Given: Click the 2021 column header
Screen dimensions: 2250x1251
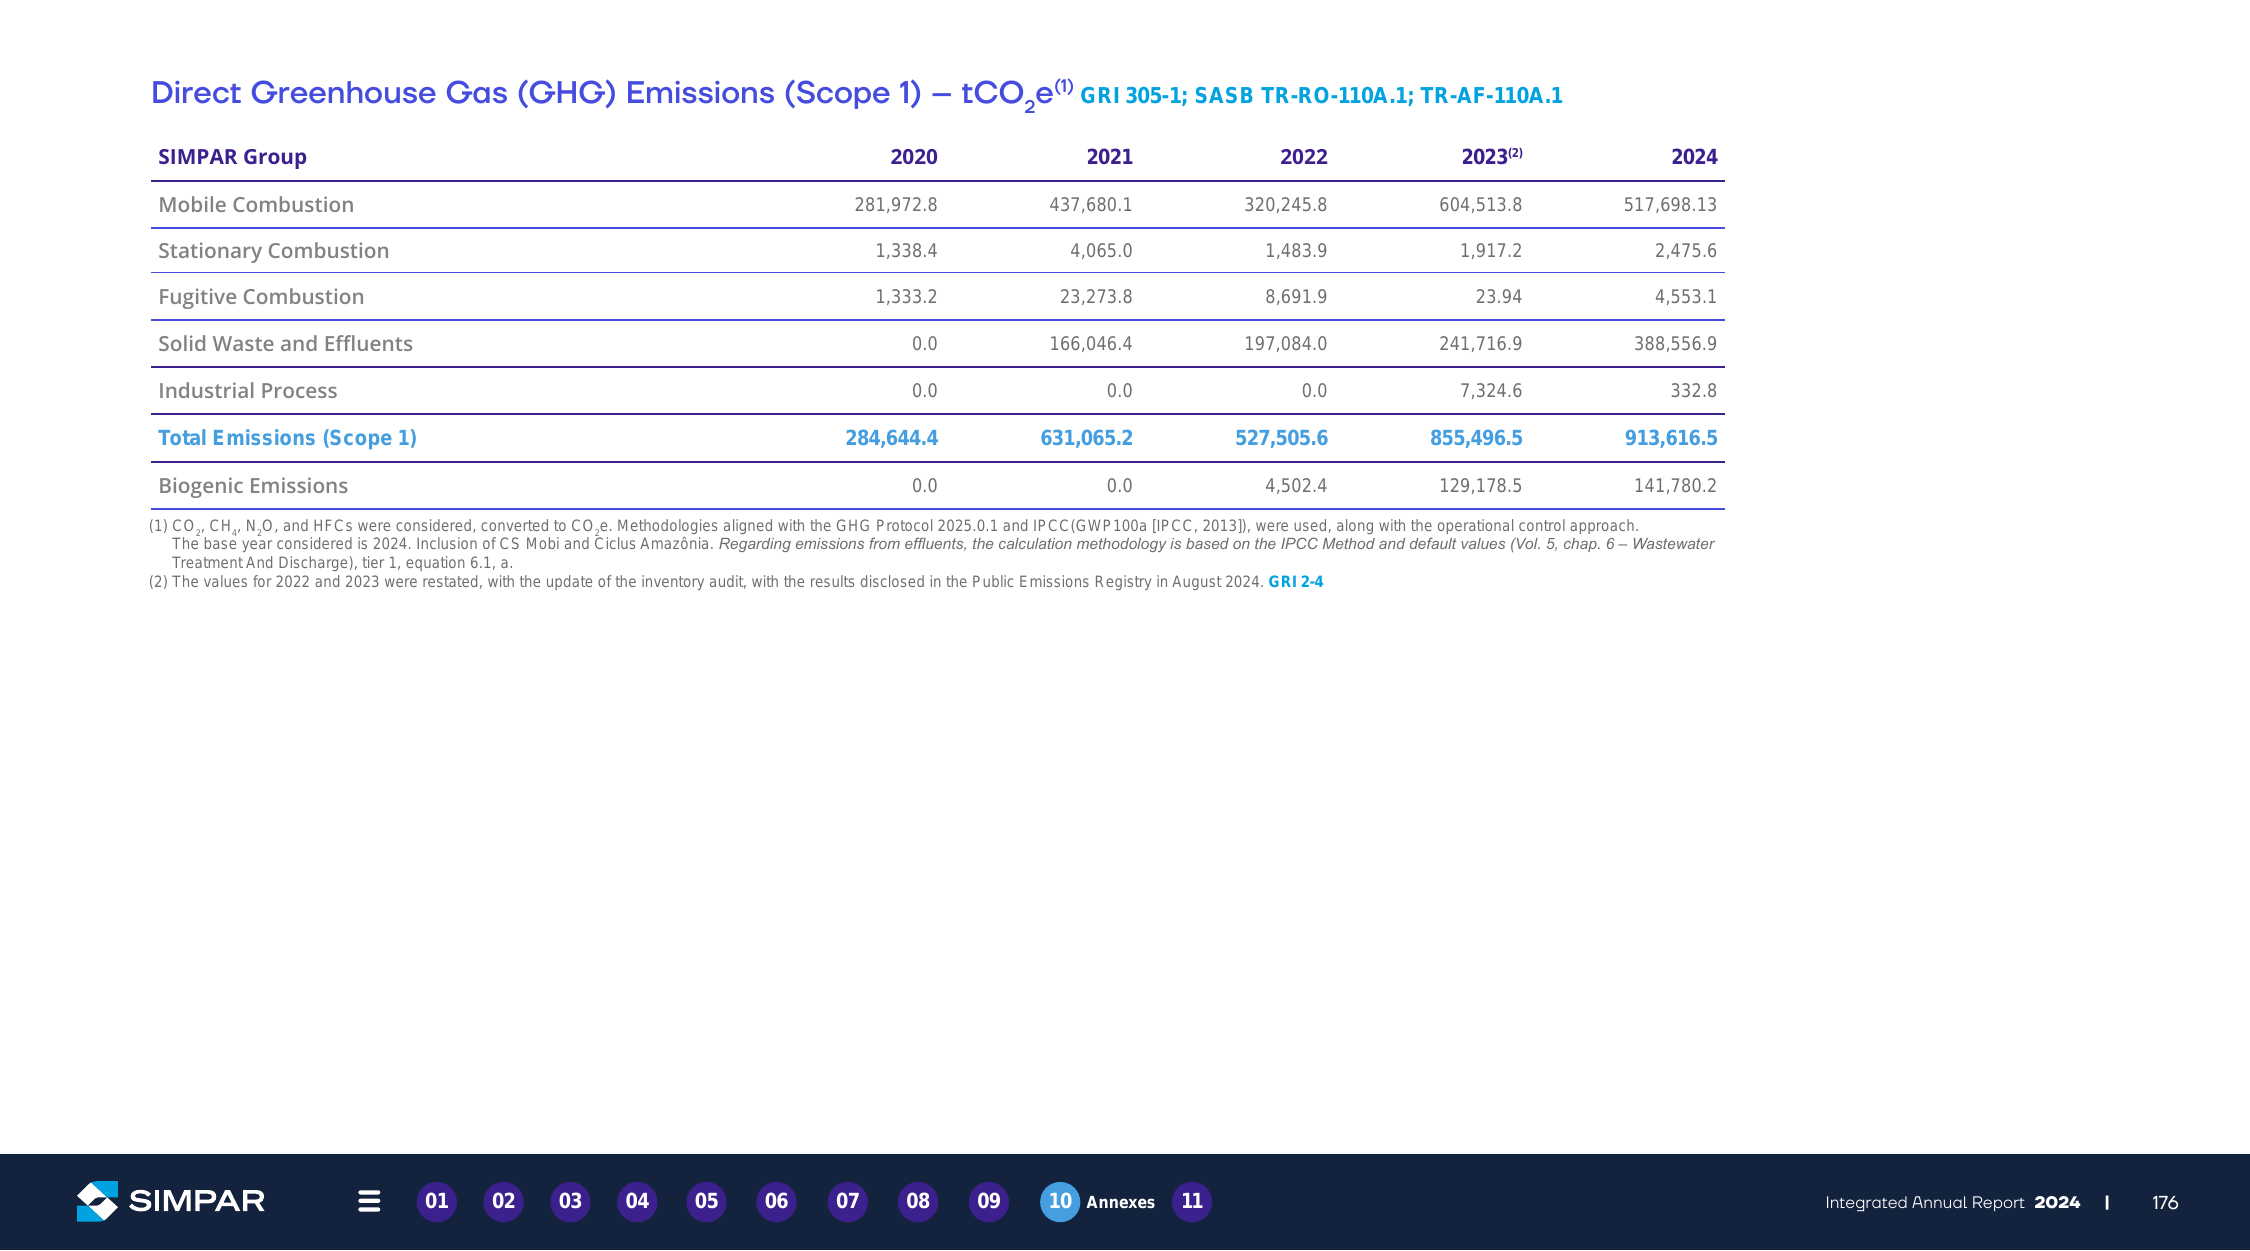Looking at the screenshot, I should point(1110,157).
